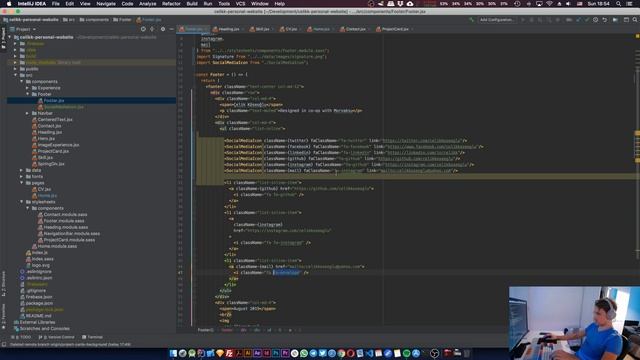The image size is (640, 360).
Task: Hide the Project panel with the minus icon
Action: point(171,29)
